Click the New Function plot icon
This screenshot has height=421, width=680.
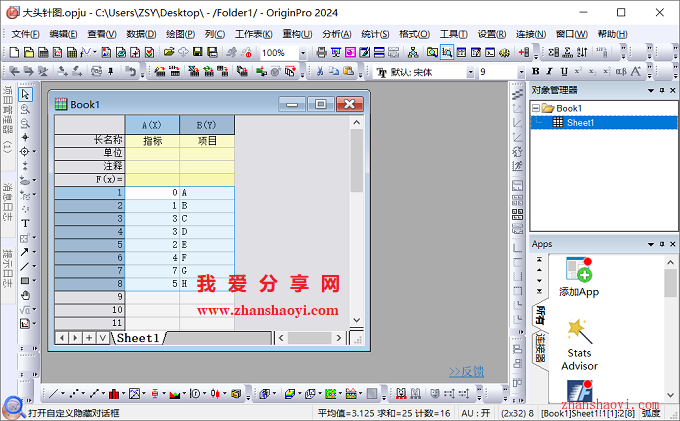coord(85,53)
